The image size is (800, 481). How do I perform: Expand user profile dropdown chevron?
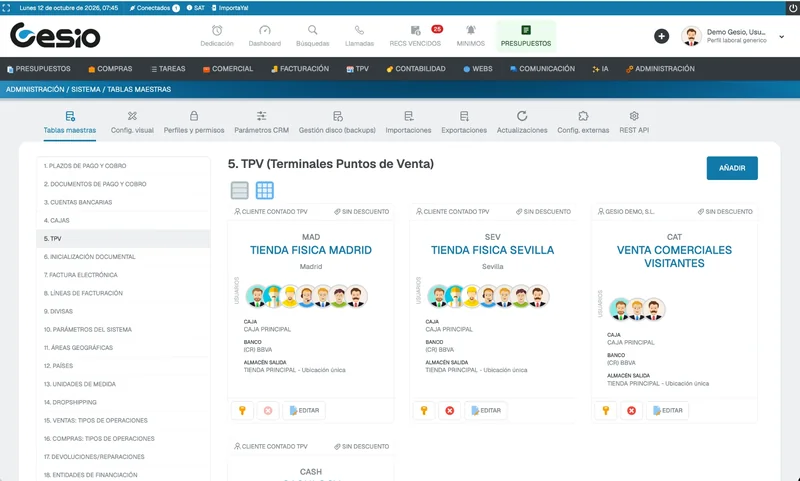(x=781, y=37)
